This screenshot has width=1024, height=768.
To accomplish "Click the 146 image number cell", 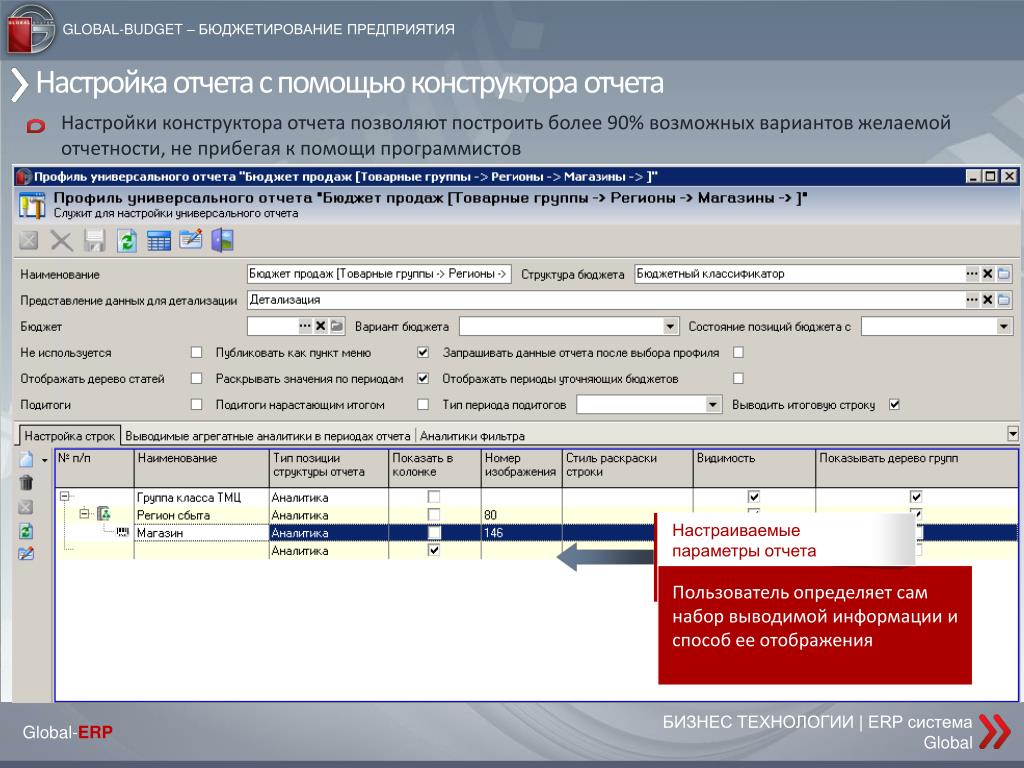I will 521,533.
